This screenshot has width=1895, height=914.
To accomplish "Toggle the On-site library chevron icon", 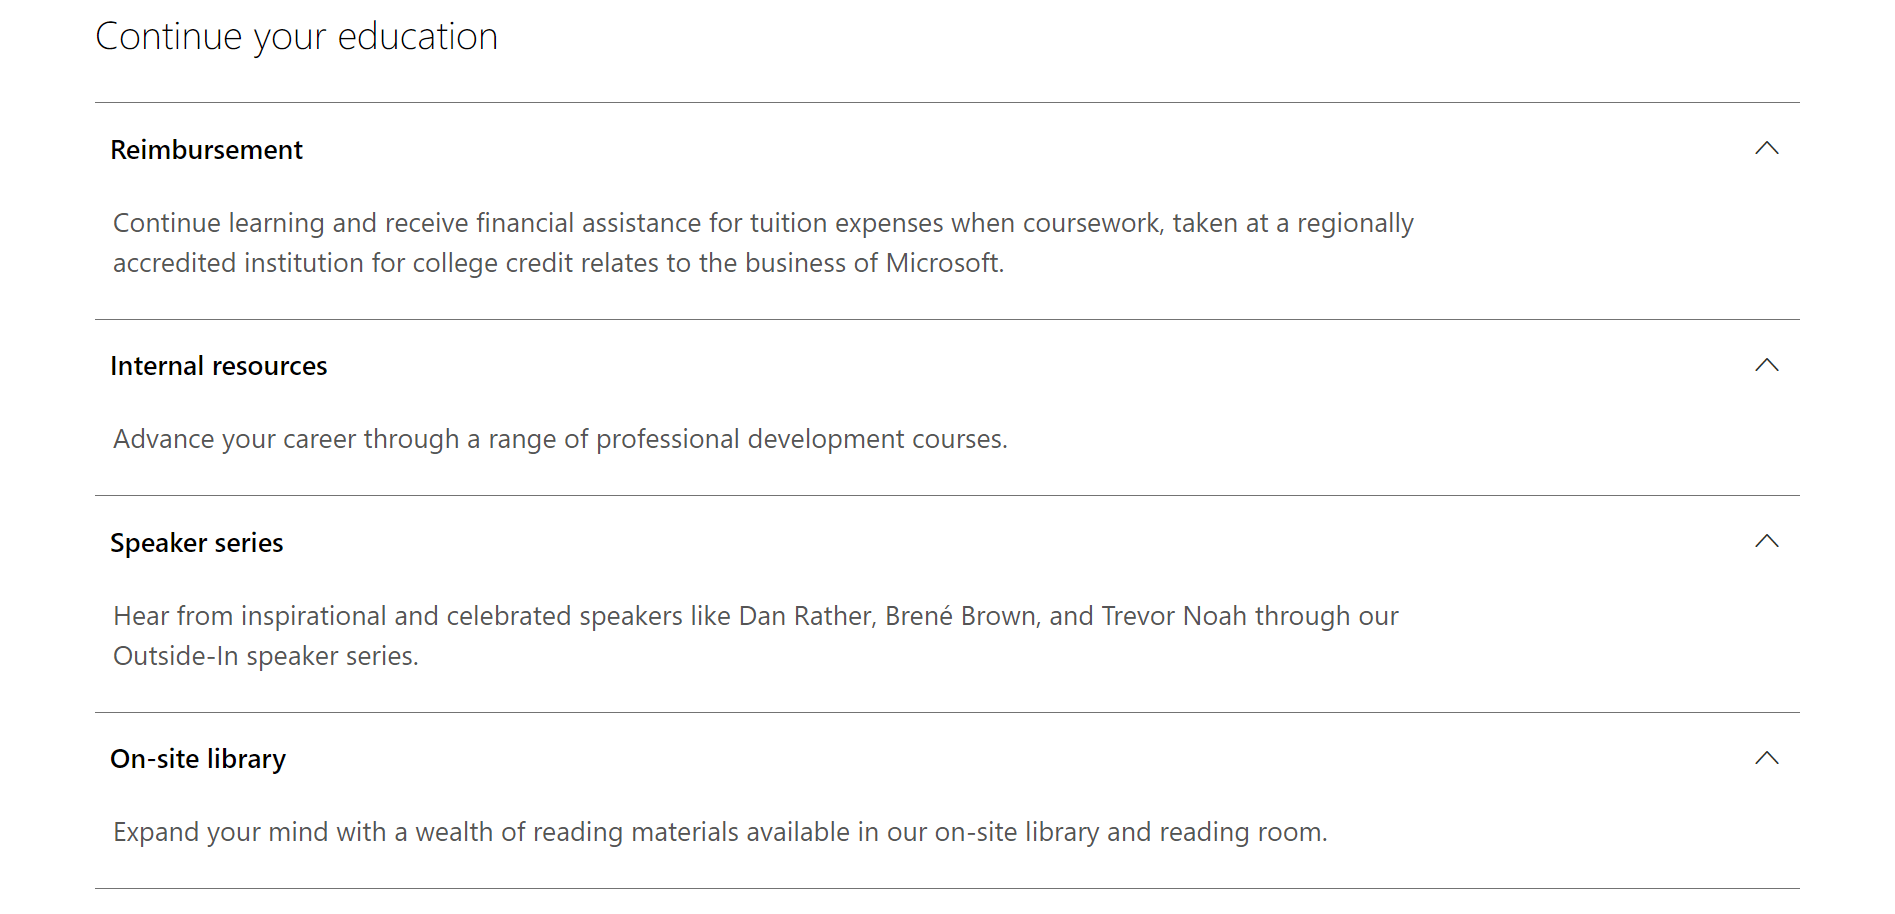I will 1767,758.
